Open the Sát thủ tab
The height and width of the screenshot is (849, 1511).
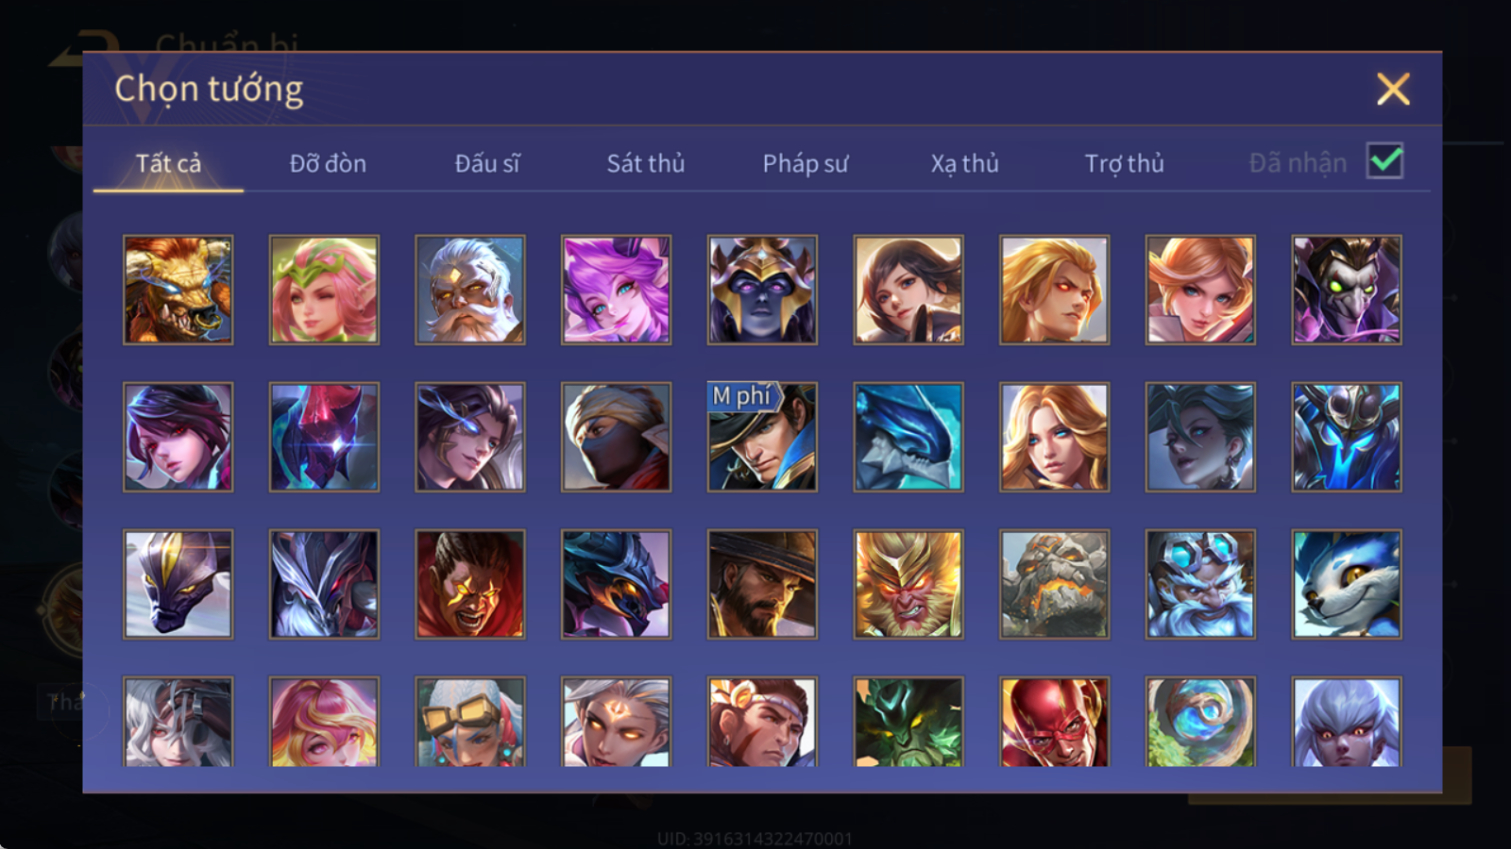(x=646, y=163)
